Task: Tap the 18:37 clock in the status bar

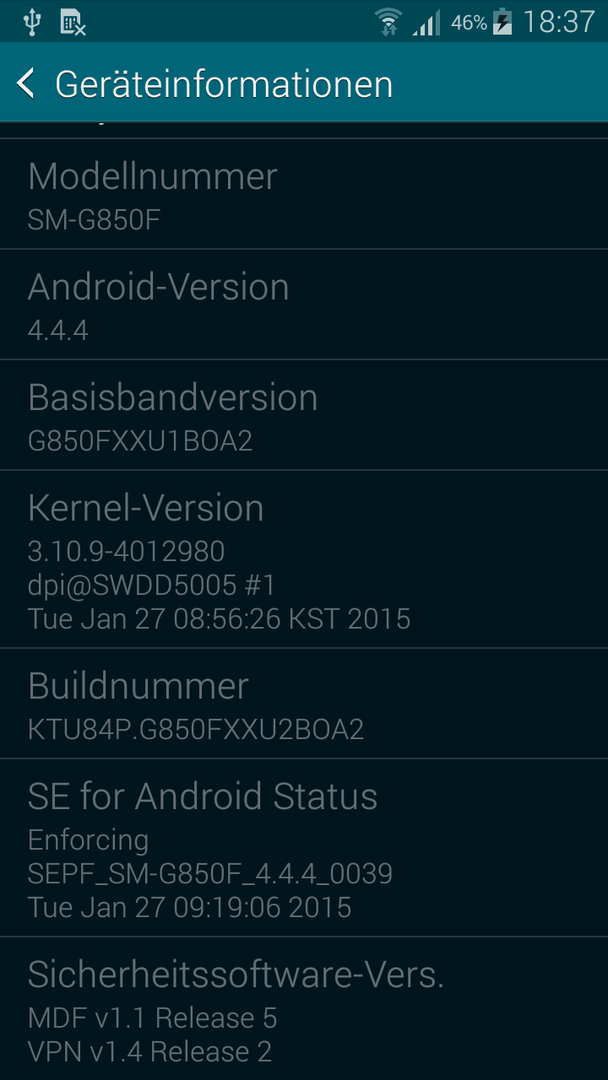Action: pyautogui.click(x=558, y=22)
